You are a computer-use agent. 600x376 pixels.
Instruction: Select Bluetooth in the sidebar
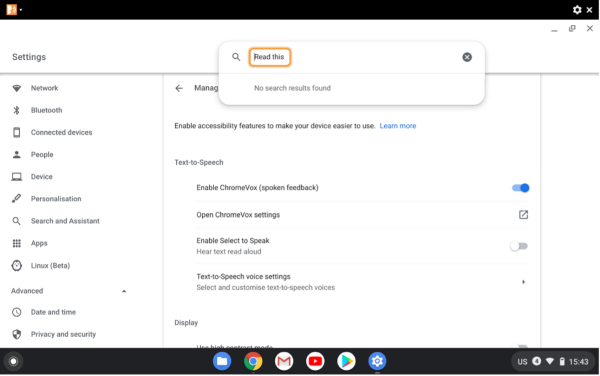click(x=46, y=111)
